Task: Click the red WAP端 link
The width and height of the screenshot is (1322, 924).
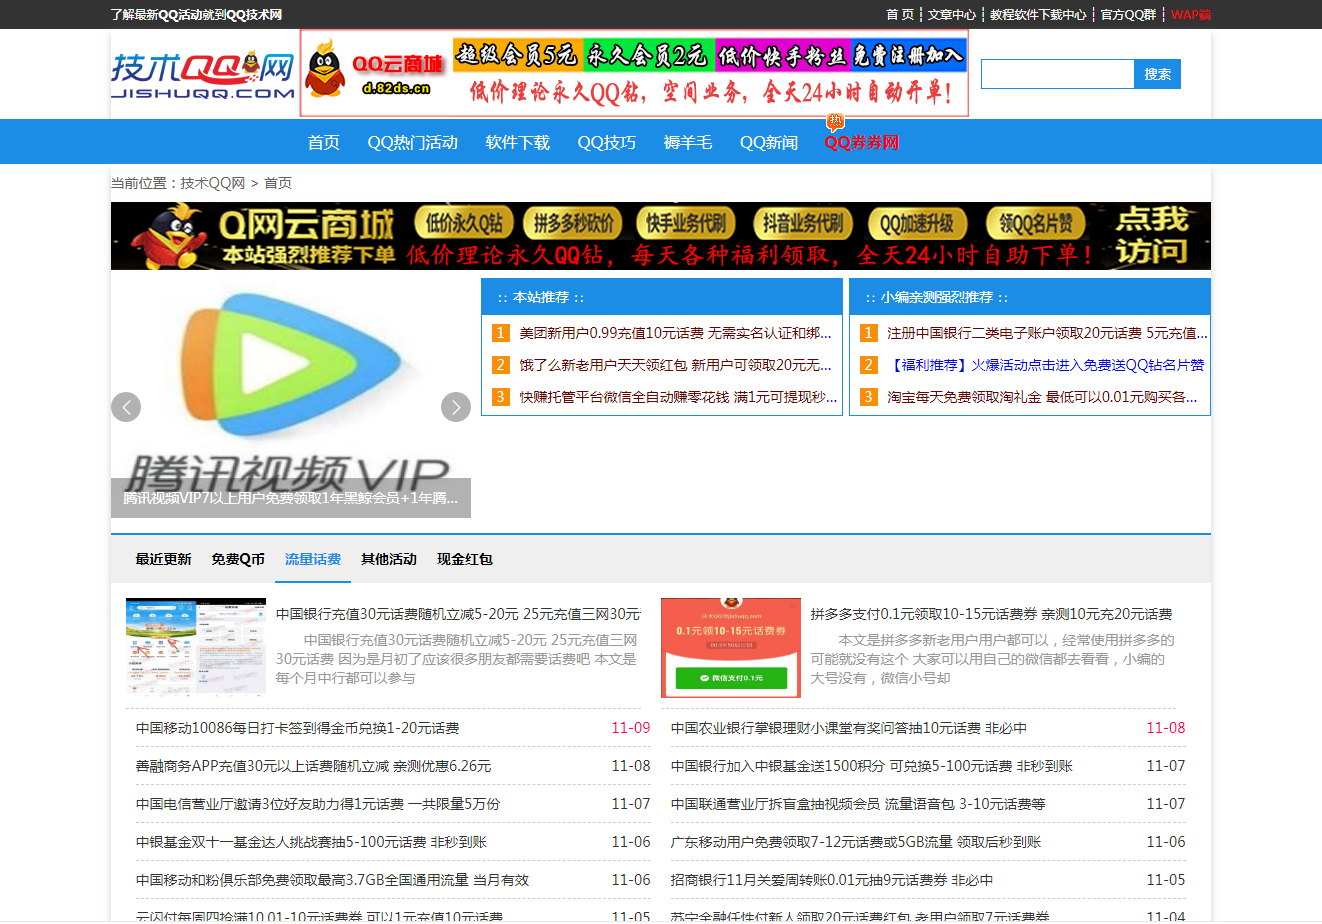Action: [x=1190, y=15]
